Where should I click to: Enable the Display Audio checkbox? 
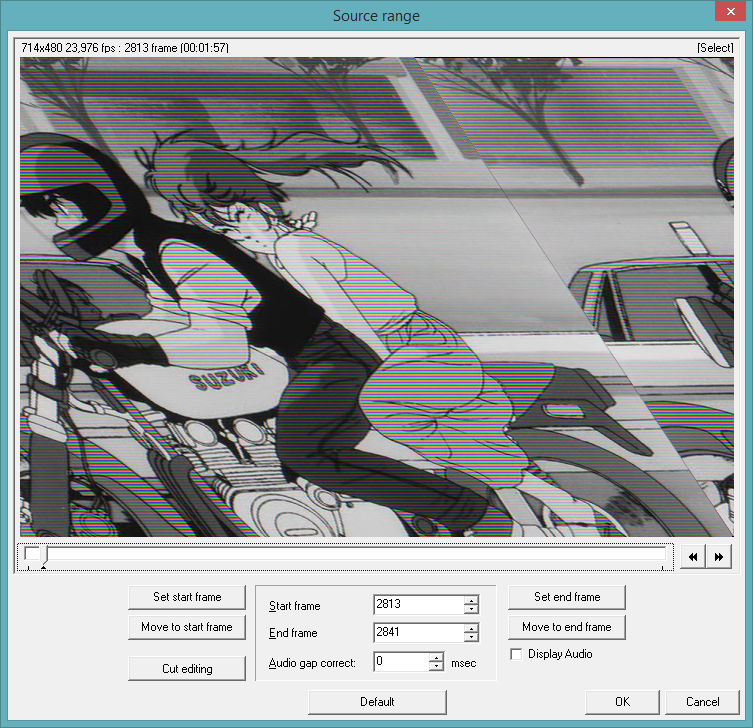(516, 654)
